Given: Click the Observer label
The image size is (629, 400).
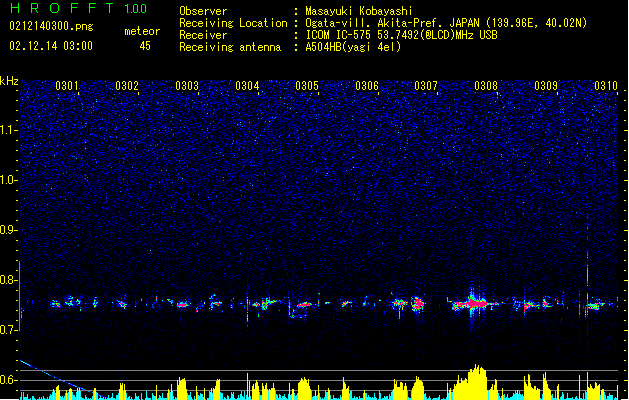Looking at the screenshot, I should pyautogui.click(x=203, y=11).
